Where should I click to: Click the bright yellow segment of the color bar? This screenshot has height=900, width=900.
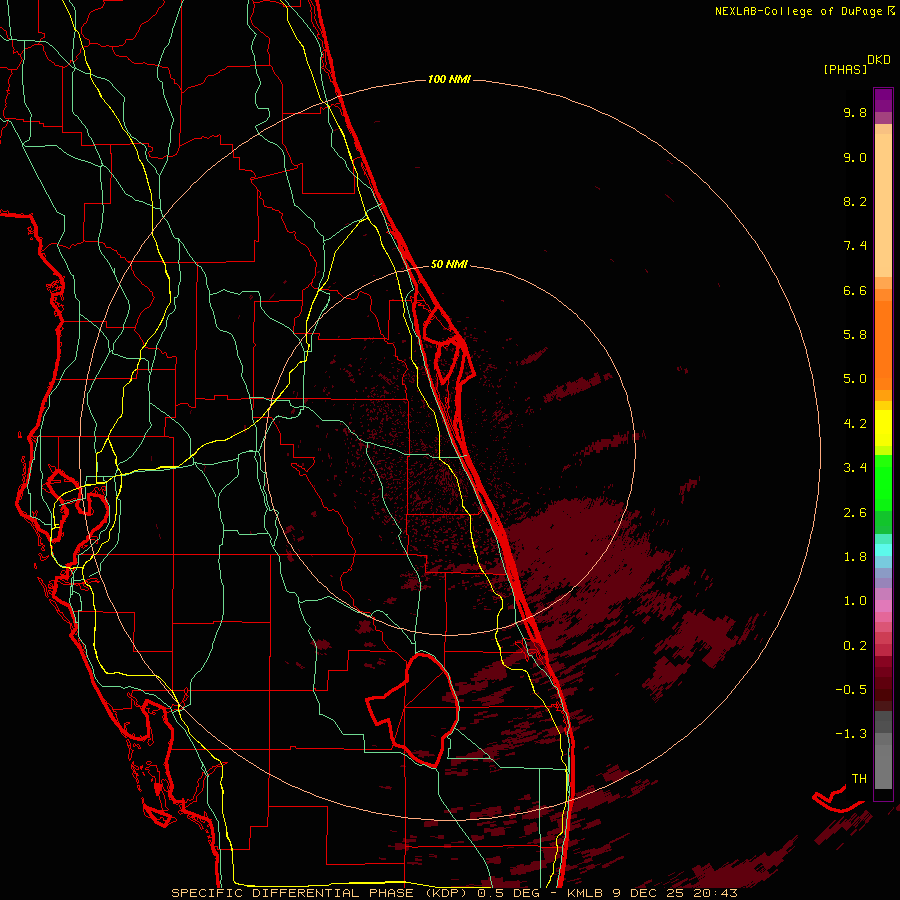click(883, 428)
